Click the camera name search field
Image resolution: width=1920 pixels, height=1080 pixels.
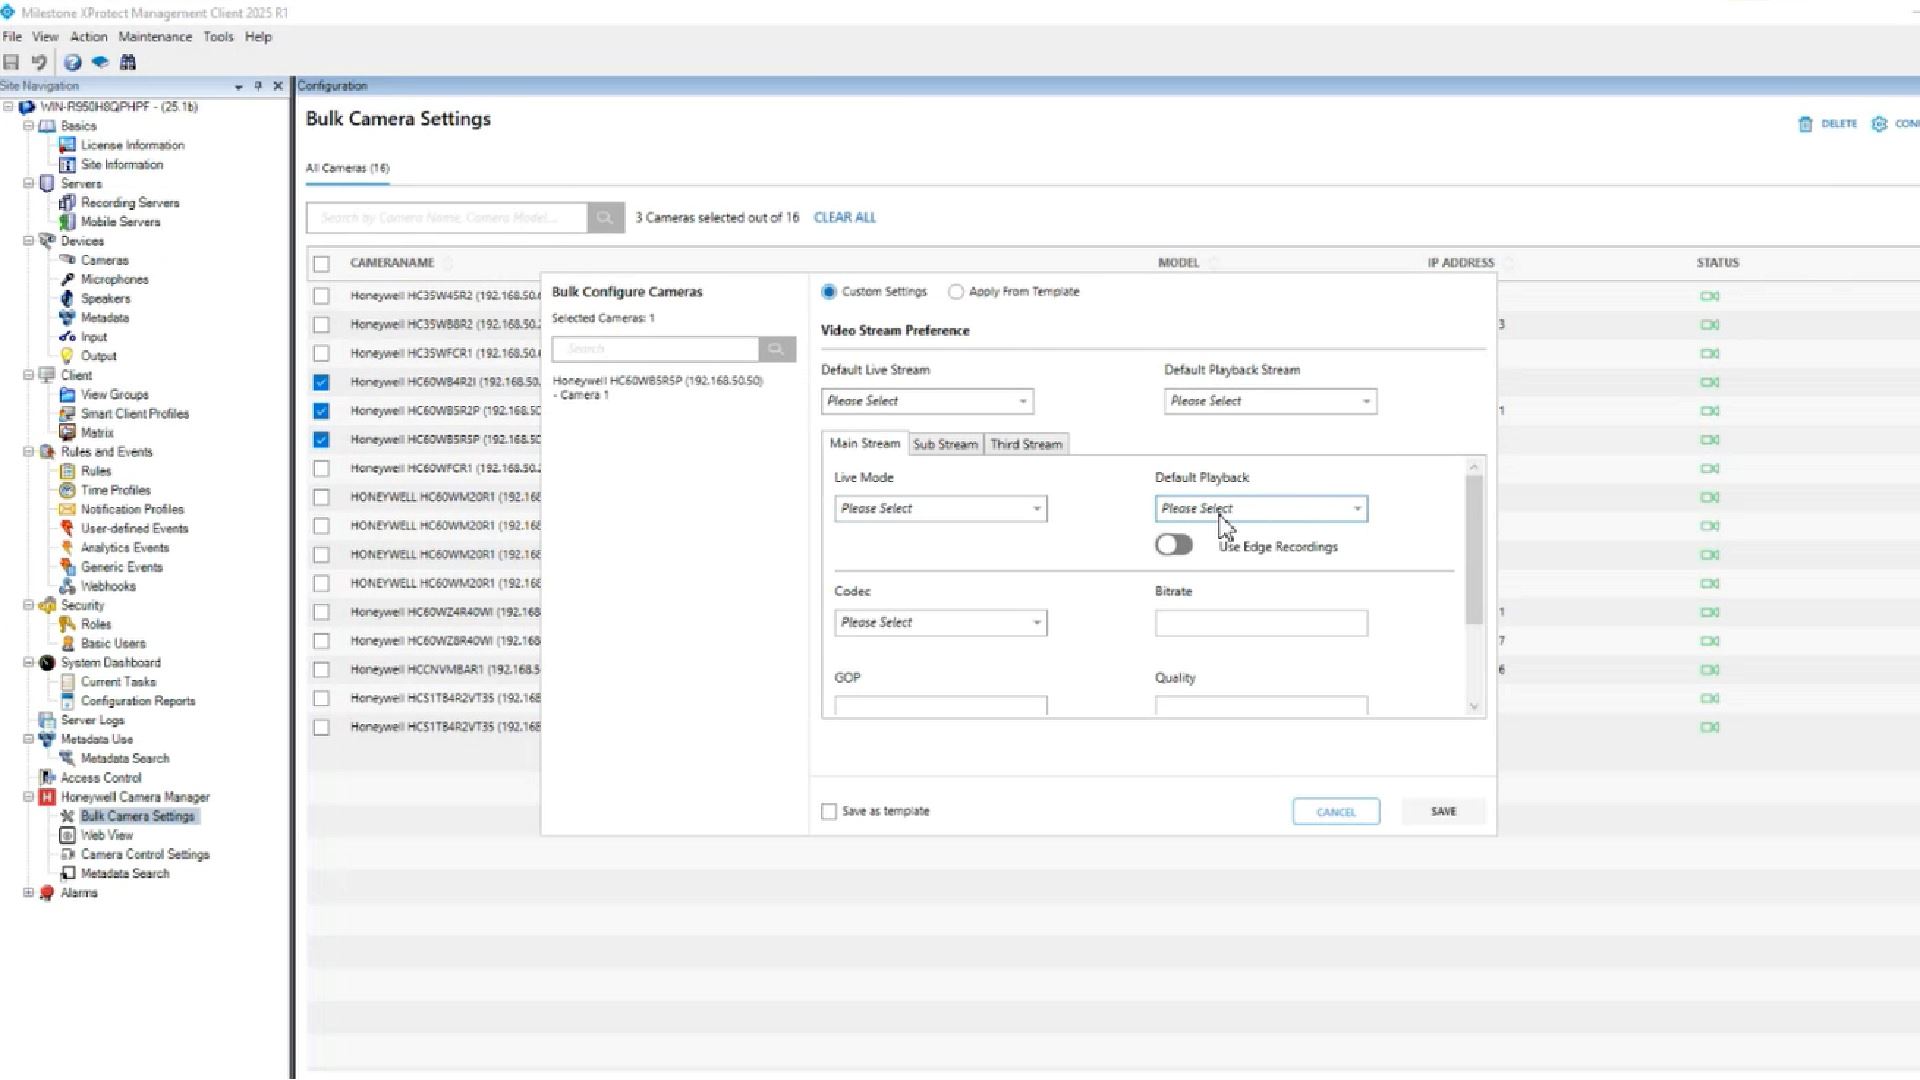pos(447,217)
